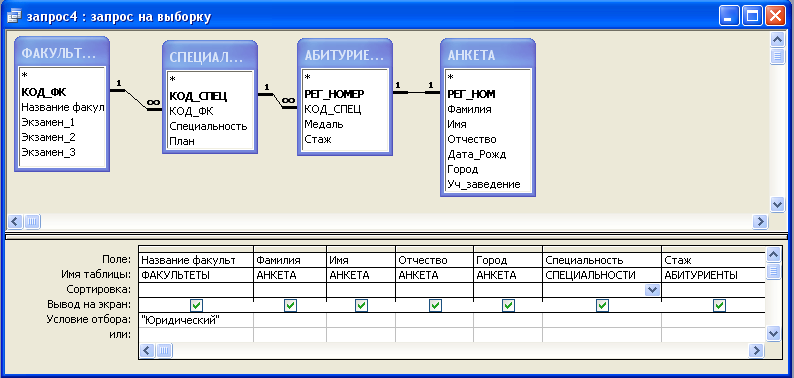The height and width of the screenshot is (378, 794).
Task: Select КОД_СПЕЦ field in СПЕЦИАЛ... table
Action: (198, 96)
